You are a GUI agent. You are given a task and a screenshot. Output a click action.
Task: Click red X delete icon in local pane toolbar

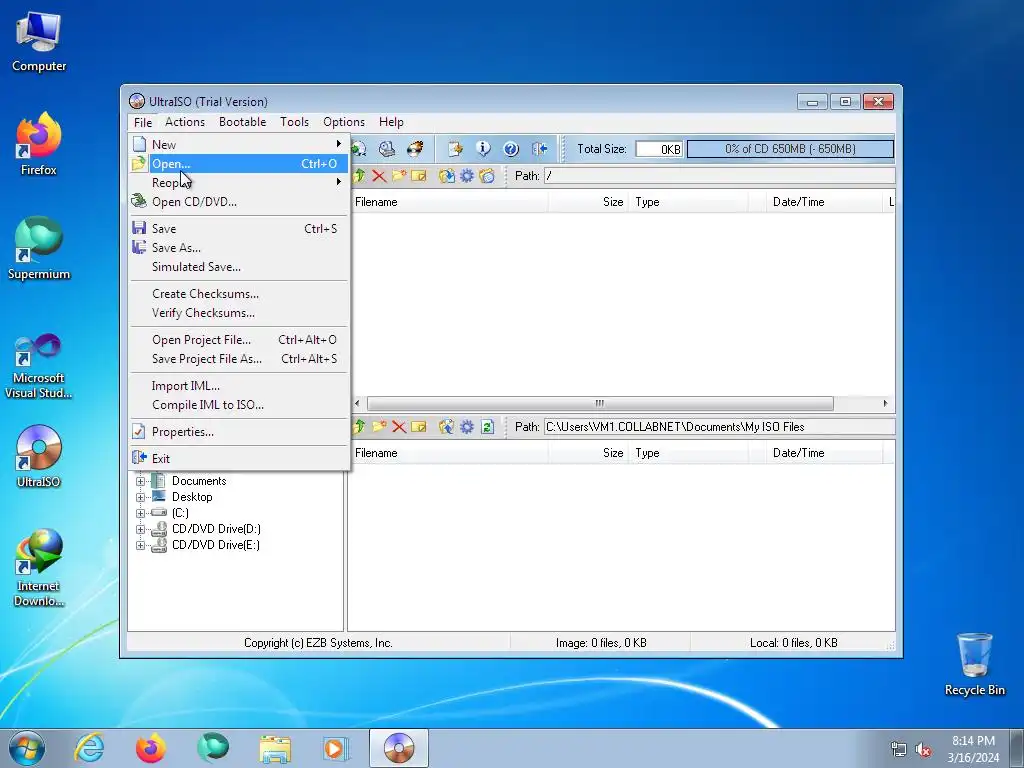pyautogui.click(x=399, y=426)
